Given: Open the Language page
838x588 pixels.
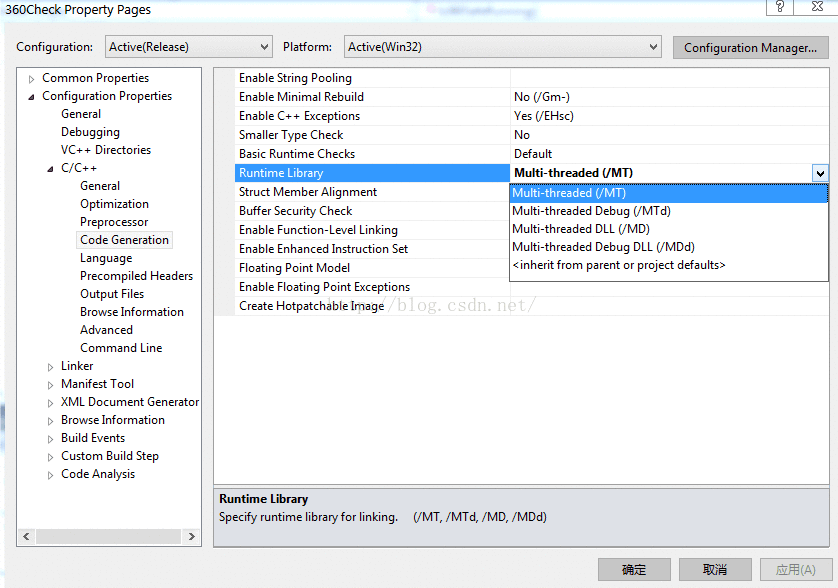Looking at the screenshot, I should 106,258.
